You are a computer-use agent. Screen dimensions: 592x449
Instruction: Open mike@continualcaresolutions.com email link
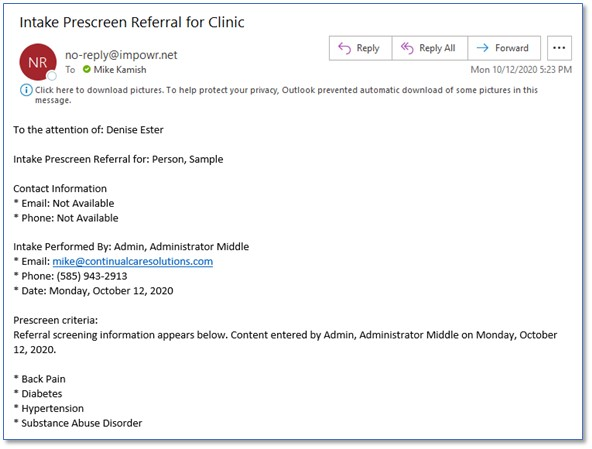point(133,261)
